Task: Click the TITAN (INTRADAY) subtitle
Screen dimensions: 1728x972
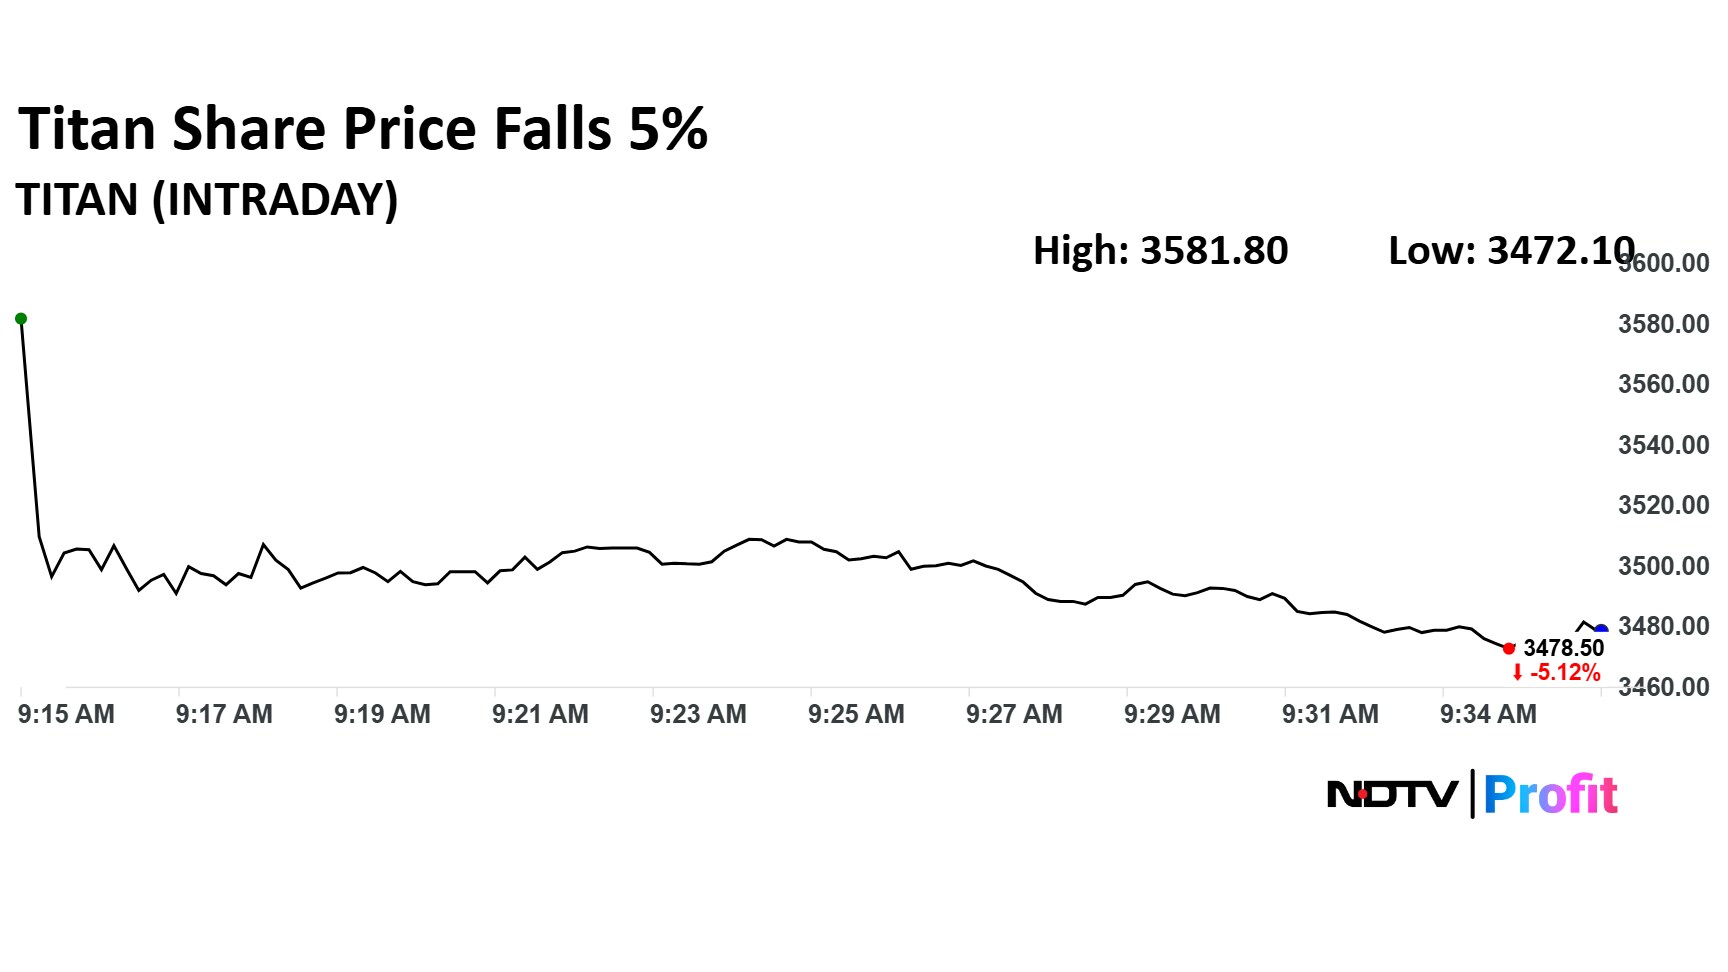Action: point(207,199)
